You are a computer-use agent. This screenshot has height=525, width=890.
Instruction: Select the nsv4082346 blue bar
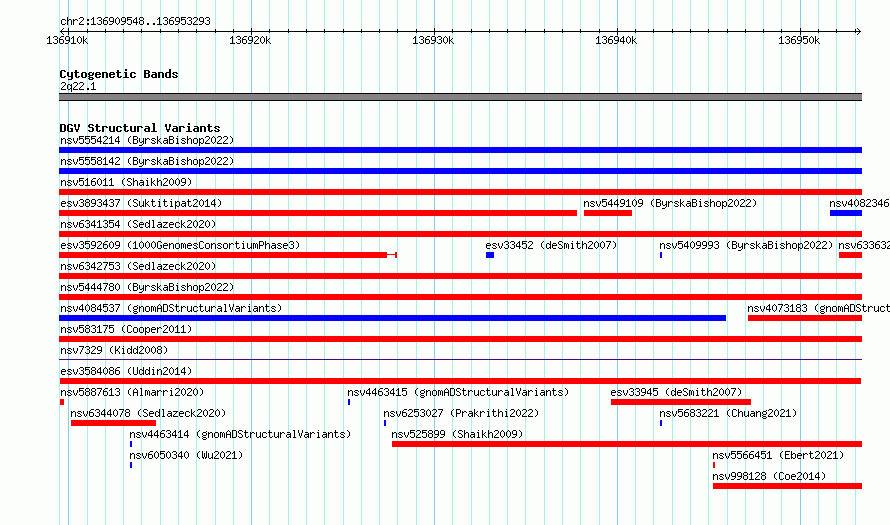(x=846, y=213)
